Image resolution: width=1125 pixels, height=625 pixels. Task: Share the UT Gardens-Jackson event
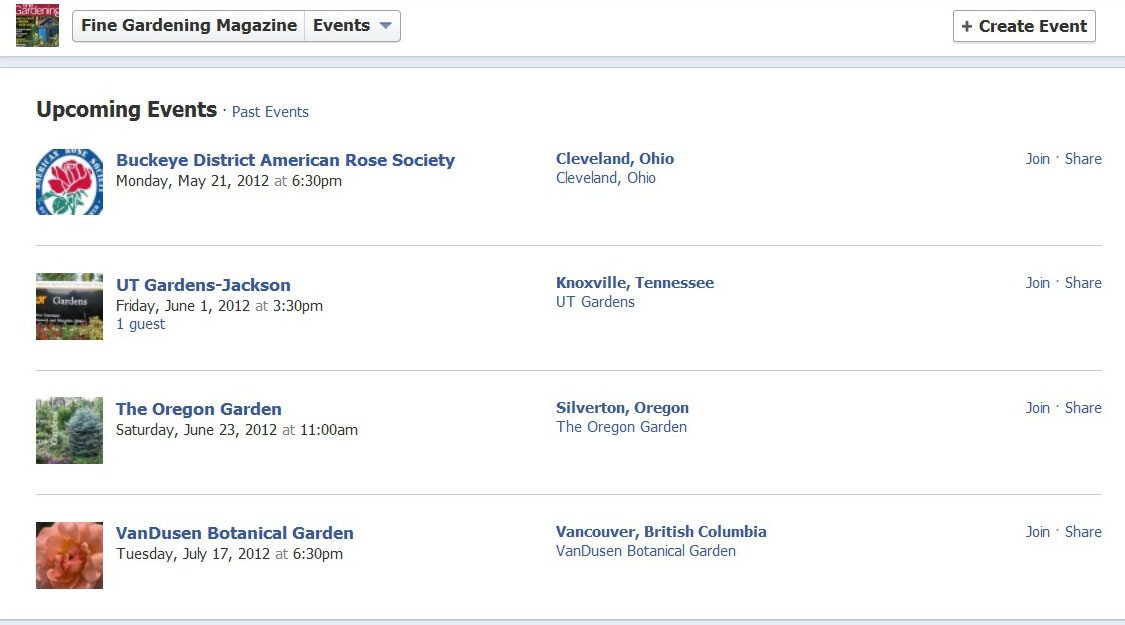tap(1083, 283)
